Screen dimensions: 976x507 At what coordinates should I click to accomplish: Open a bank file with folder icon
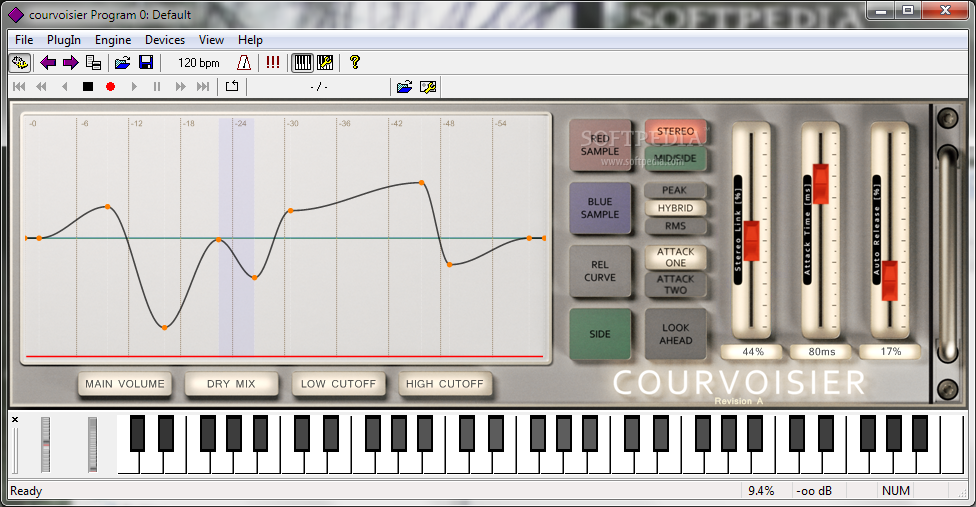click(x=123, y=62)
